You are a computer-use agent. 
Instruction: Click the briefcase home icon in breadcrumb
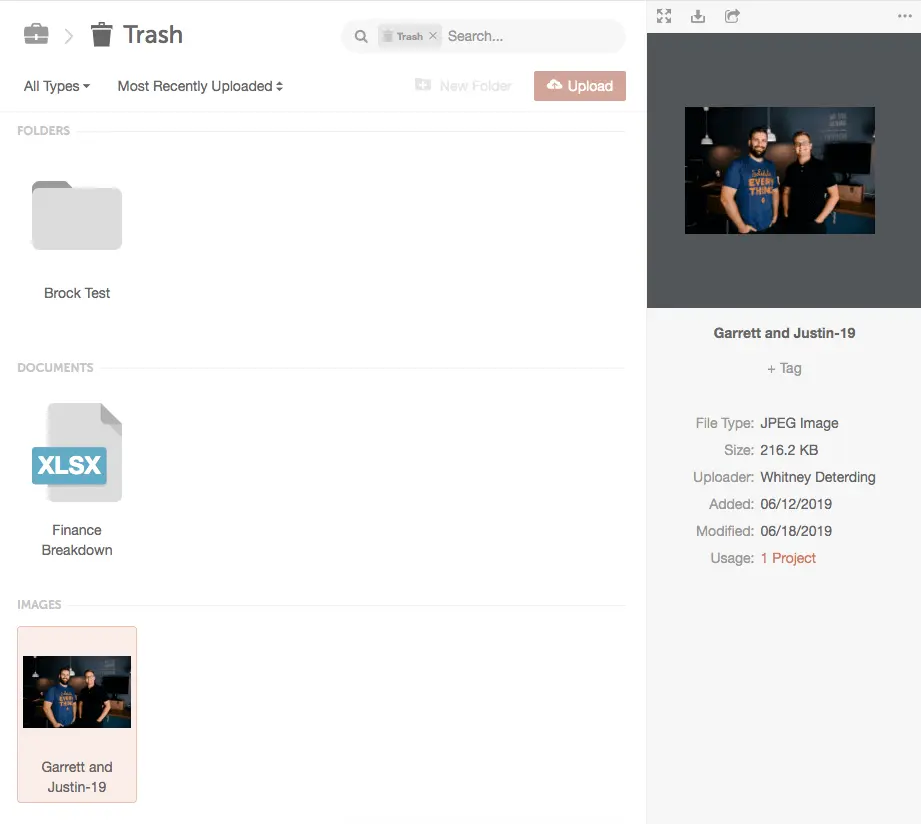pyautogui.click(x=36, y=35)
